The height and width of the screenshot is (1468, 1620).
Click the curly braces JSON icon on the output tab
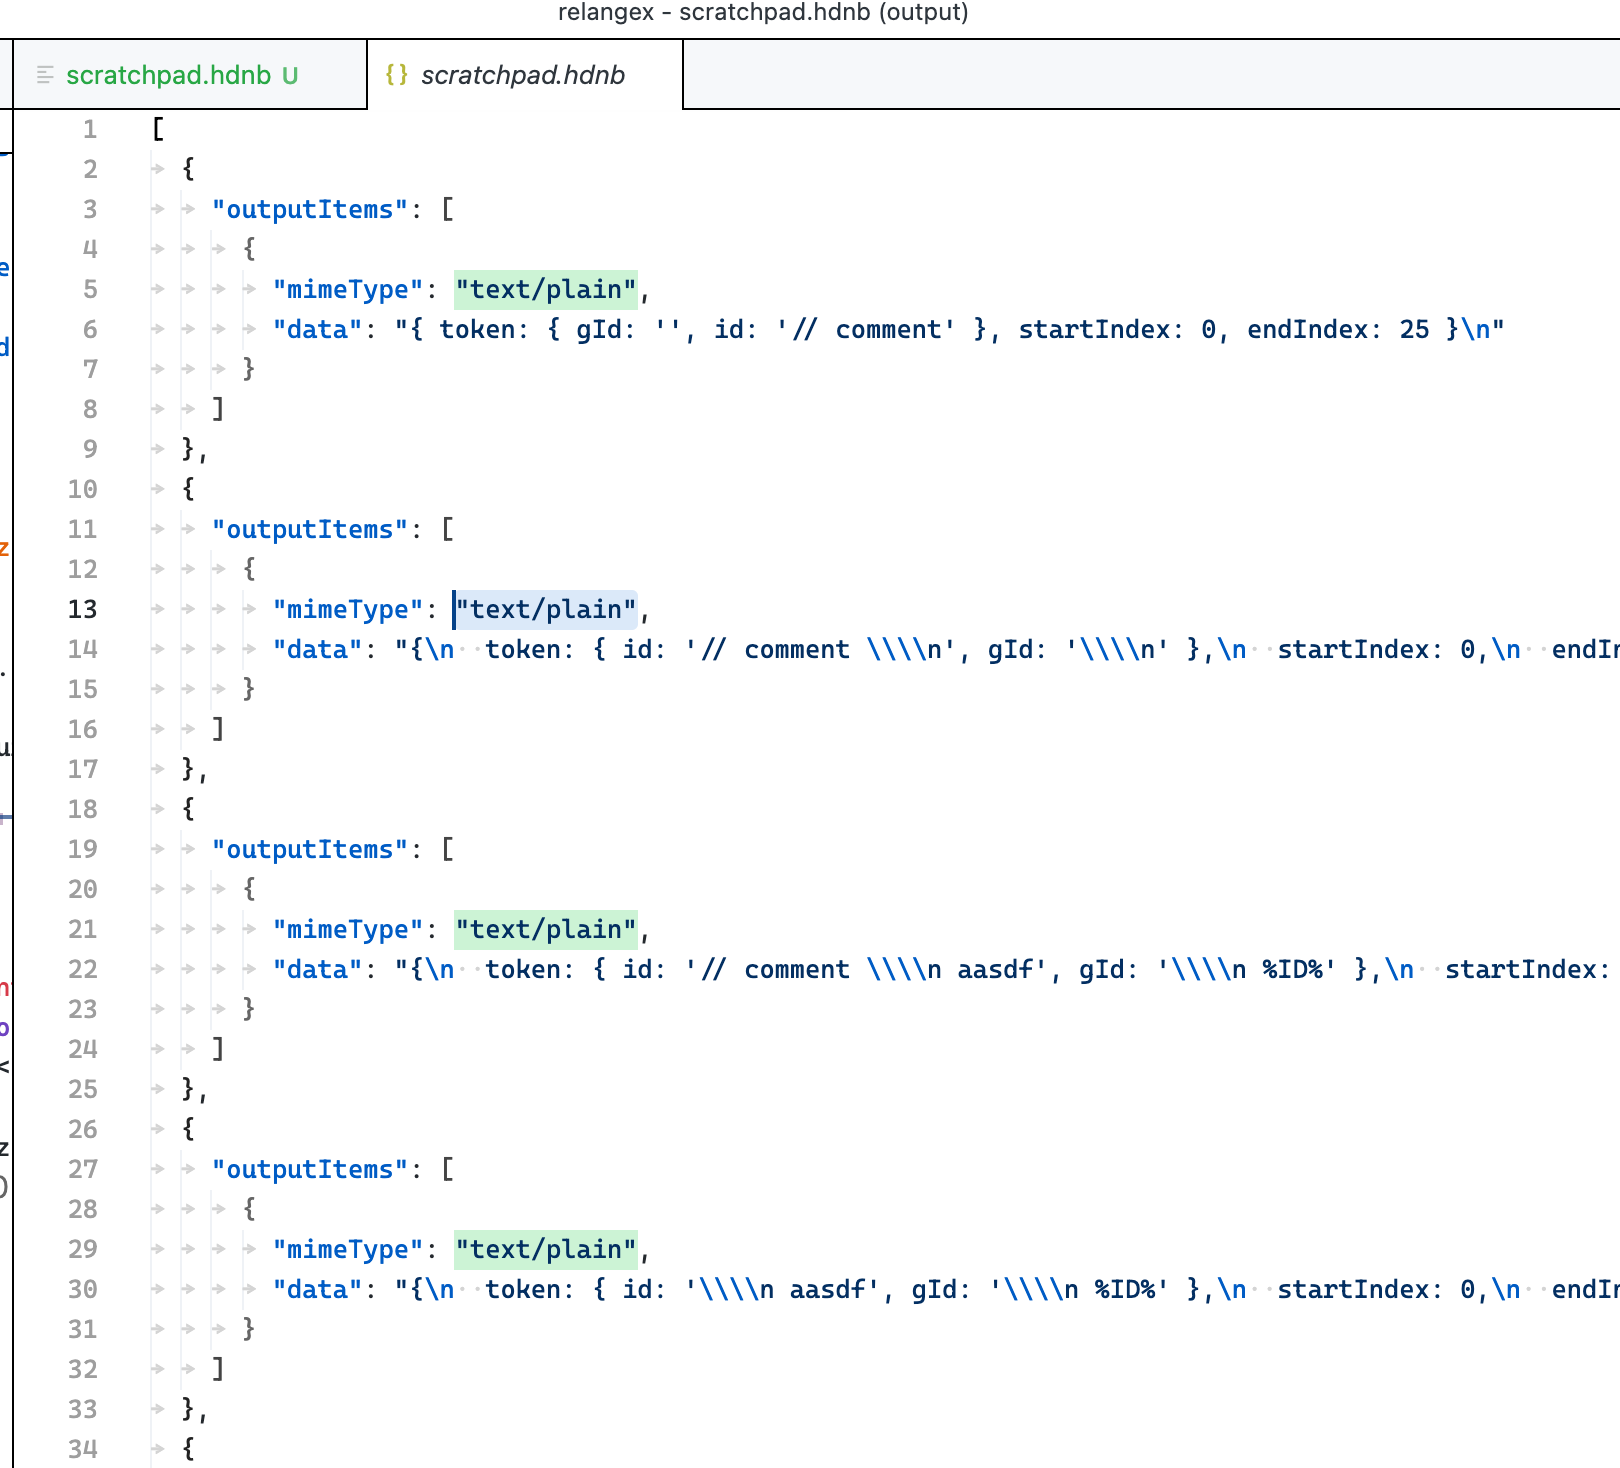click(396, 74)
